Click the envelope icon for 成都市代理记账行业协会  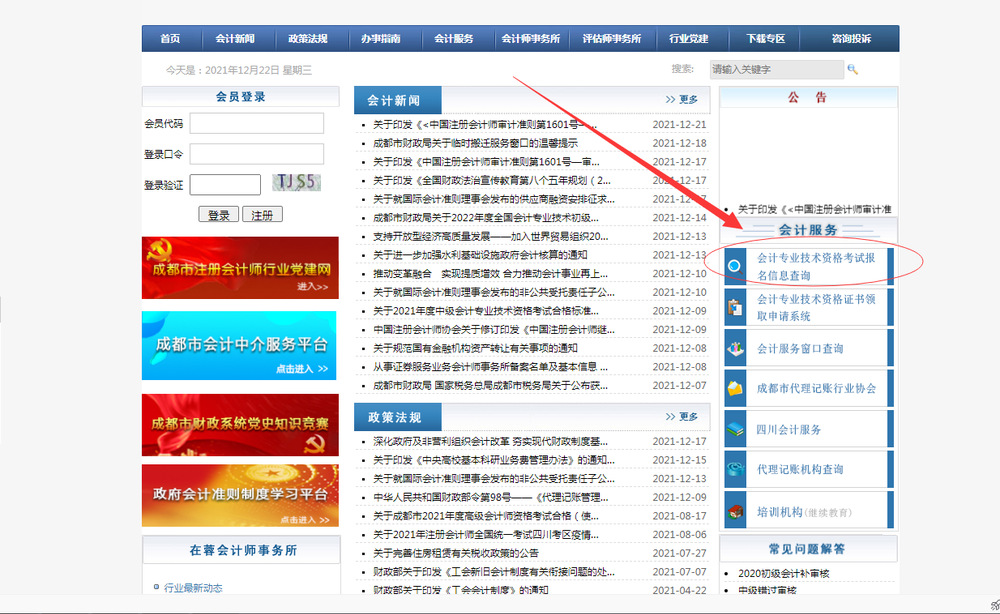pyautogui.click(x=735, y=388)
